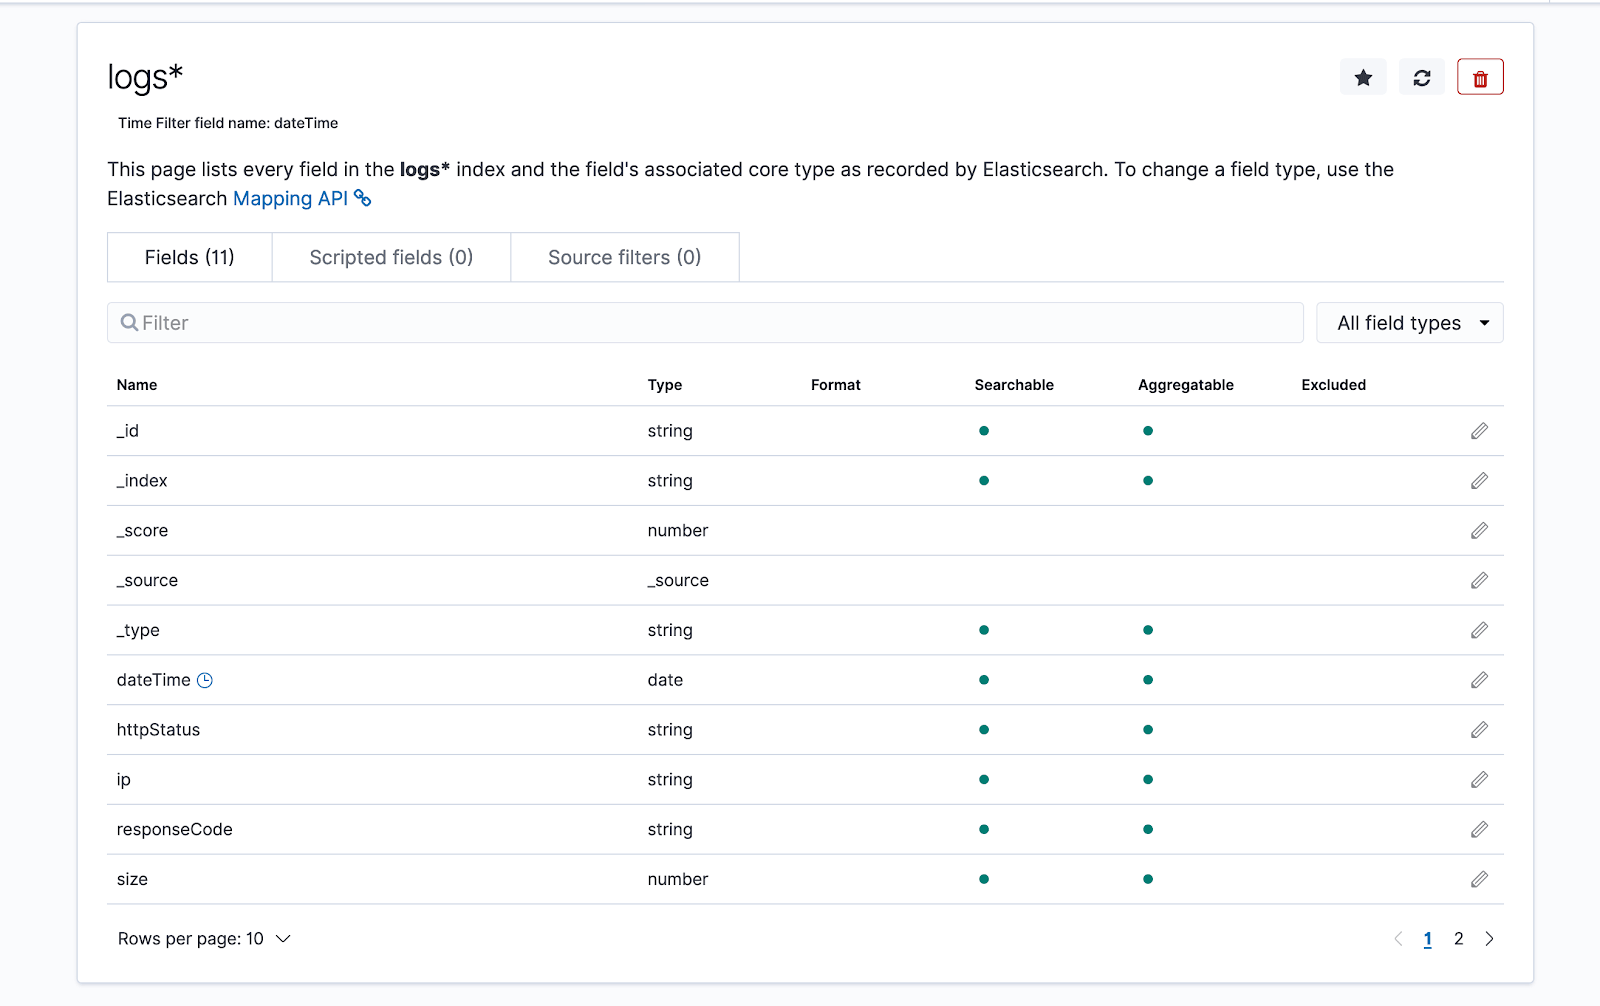The image size is (1600, 1006).
Task: Switch to the Fields (11) tab
Action: pyautogui.click(x=190, y=258)
